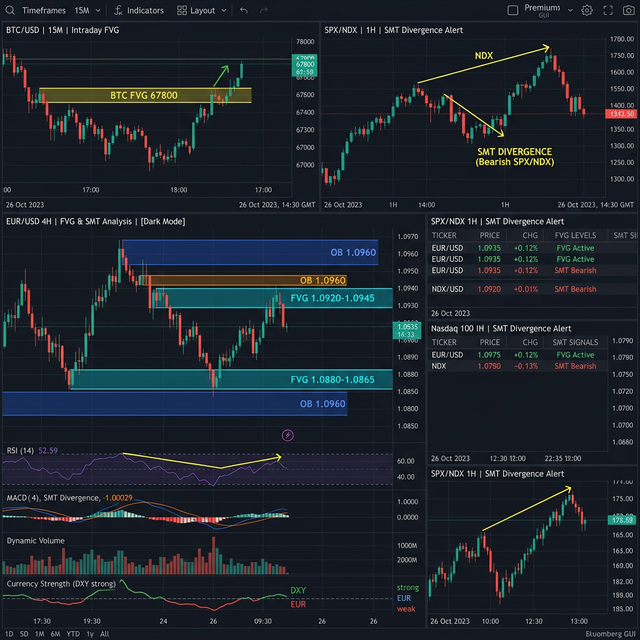The height and width of the screenshot is (640, 640).
Task: Open the Indicators menu
Action: pyautogui.click(x=139, y=11)
